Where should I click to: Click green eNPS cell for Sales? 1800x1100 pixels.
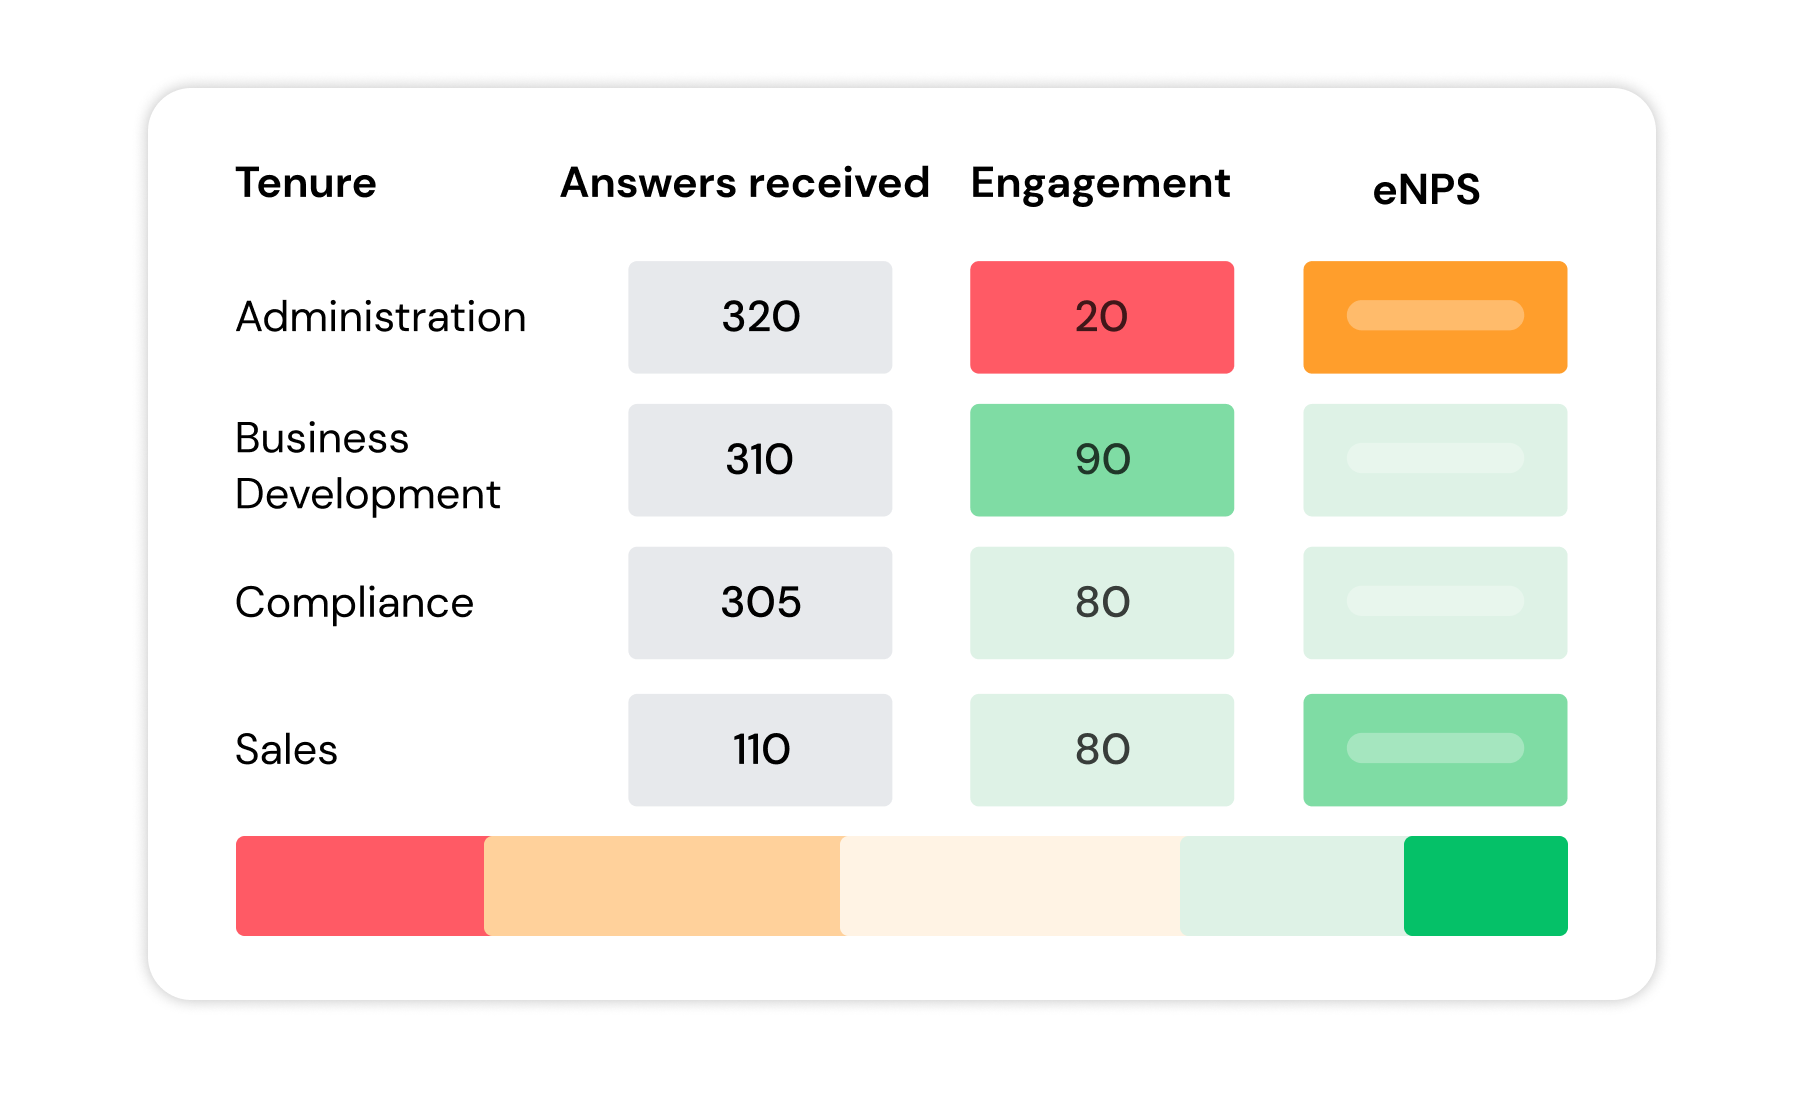tap(1435, 750)
